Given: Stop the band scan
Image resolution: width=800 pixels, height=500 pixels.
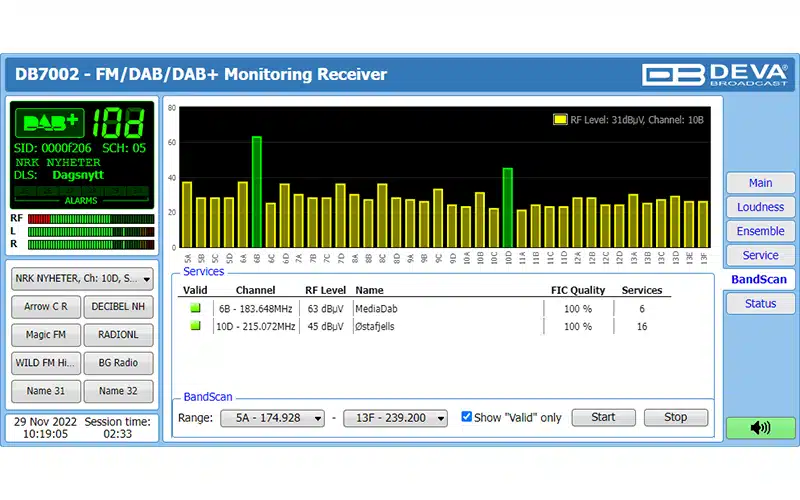Looking at the screenshot, I should tap(676, 417).
